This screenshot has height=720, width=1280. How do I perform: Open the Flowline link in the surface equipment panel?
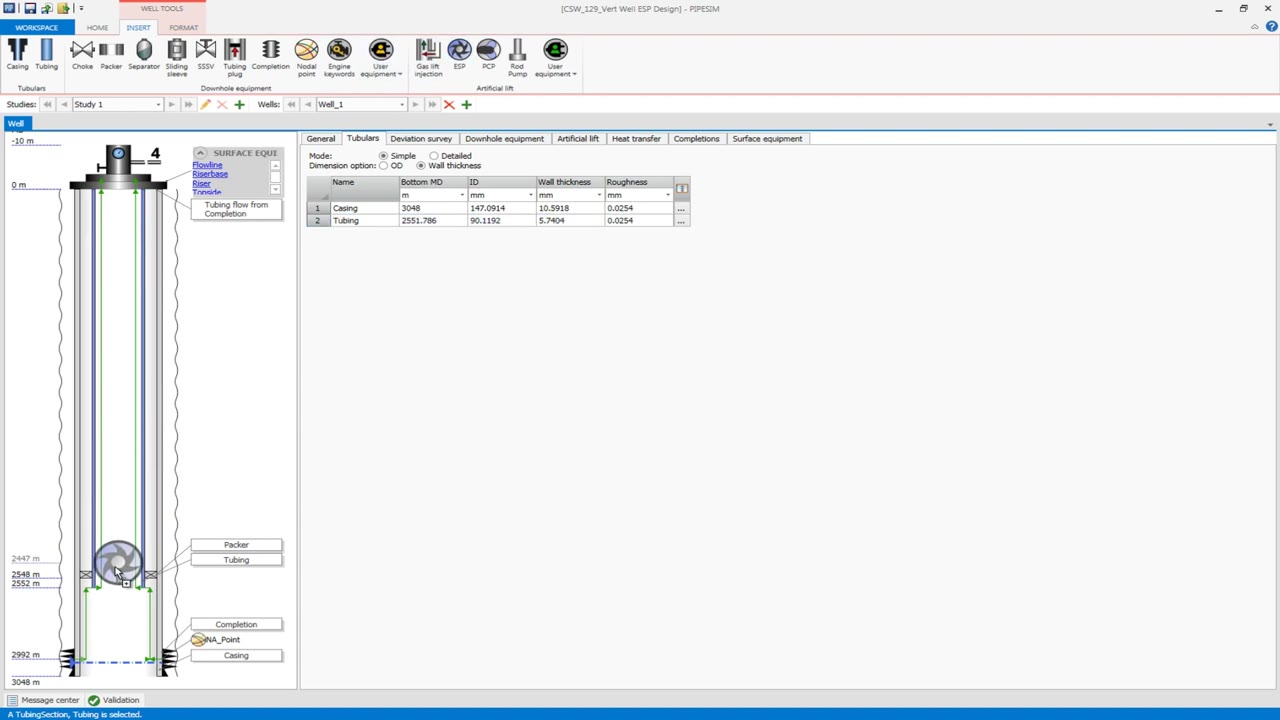pos(207,164)
